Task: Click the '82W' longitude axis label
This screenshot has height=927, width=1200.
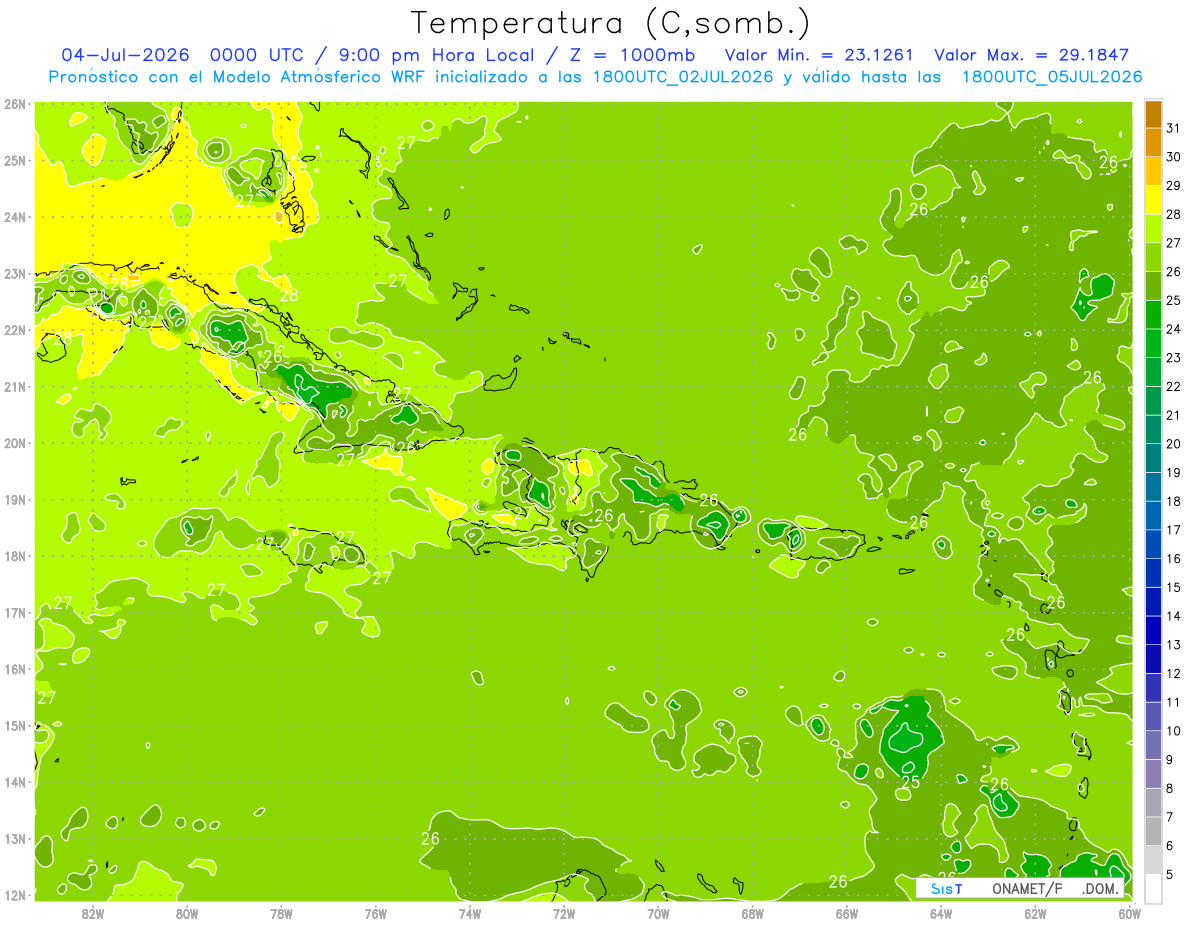Action: pos(92,913)
